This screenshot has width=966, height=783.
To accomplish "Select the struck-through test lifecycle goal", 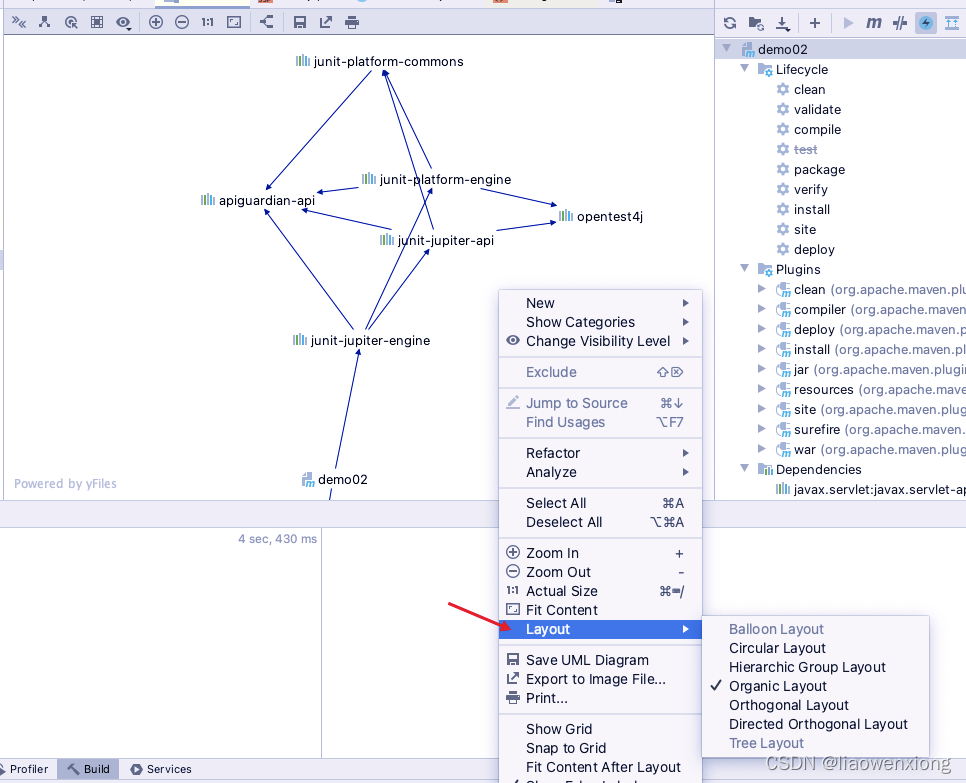I will [x=805, y=150].
